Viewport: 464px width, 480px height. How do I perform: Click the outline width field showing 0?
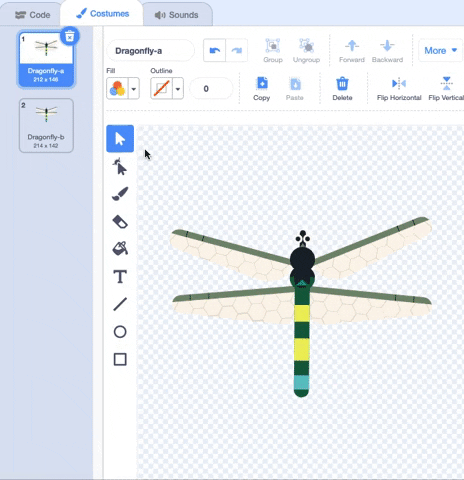[211, 89]
